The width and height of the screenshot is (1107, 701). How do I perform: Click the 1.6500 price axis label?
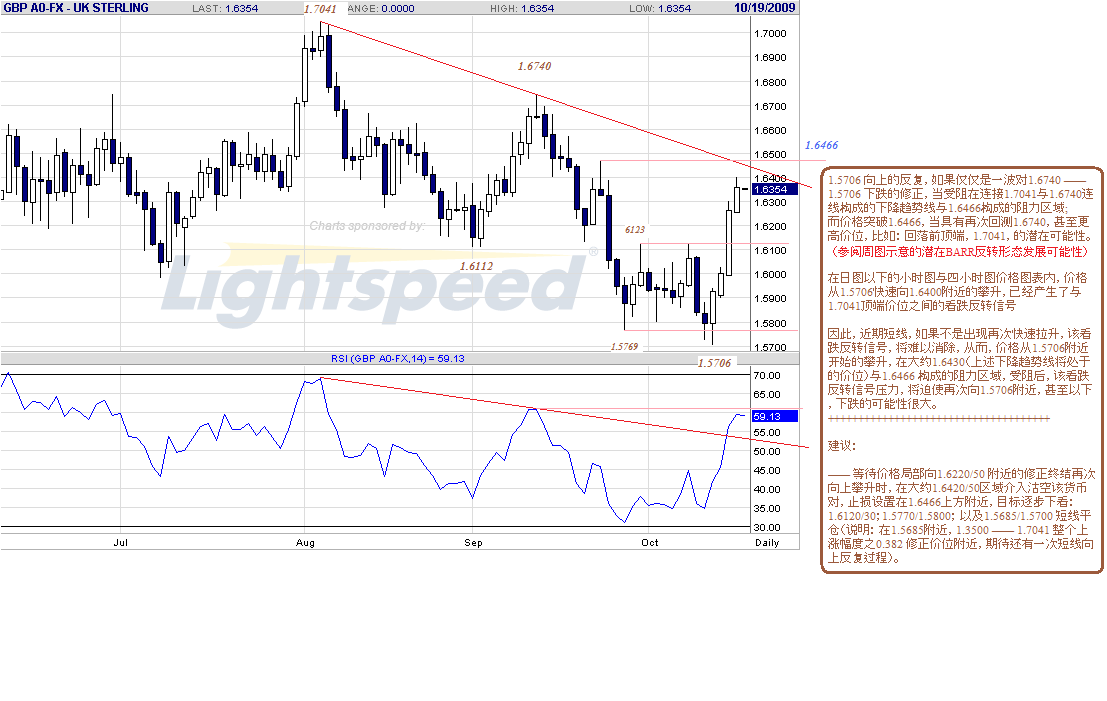[770, 154]
